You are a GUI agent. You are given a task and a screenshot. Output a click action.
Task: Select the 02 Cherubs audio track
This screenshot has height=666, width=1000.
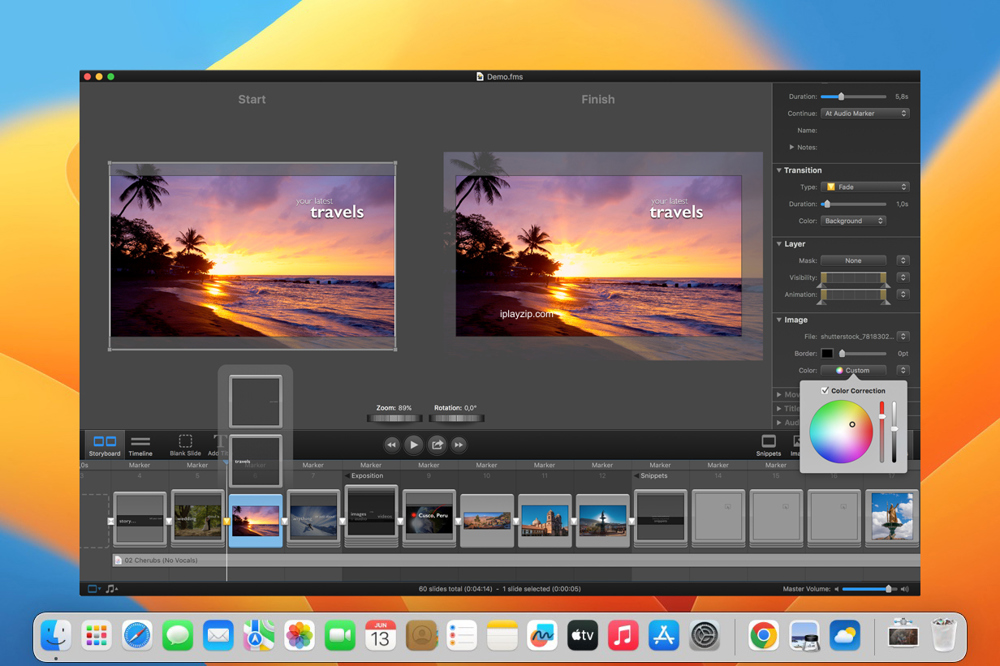tap(515, 560)
